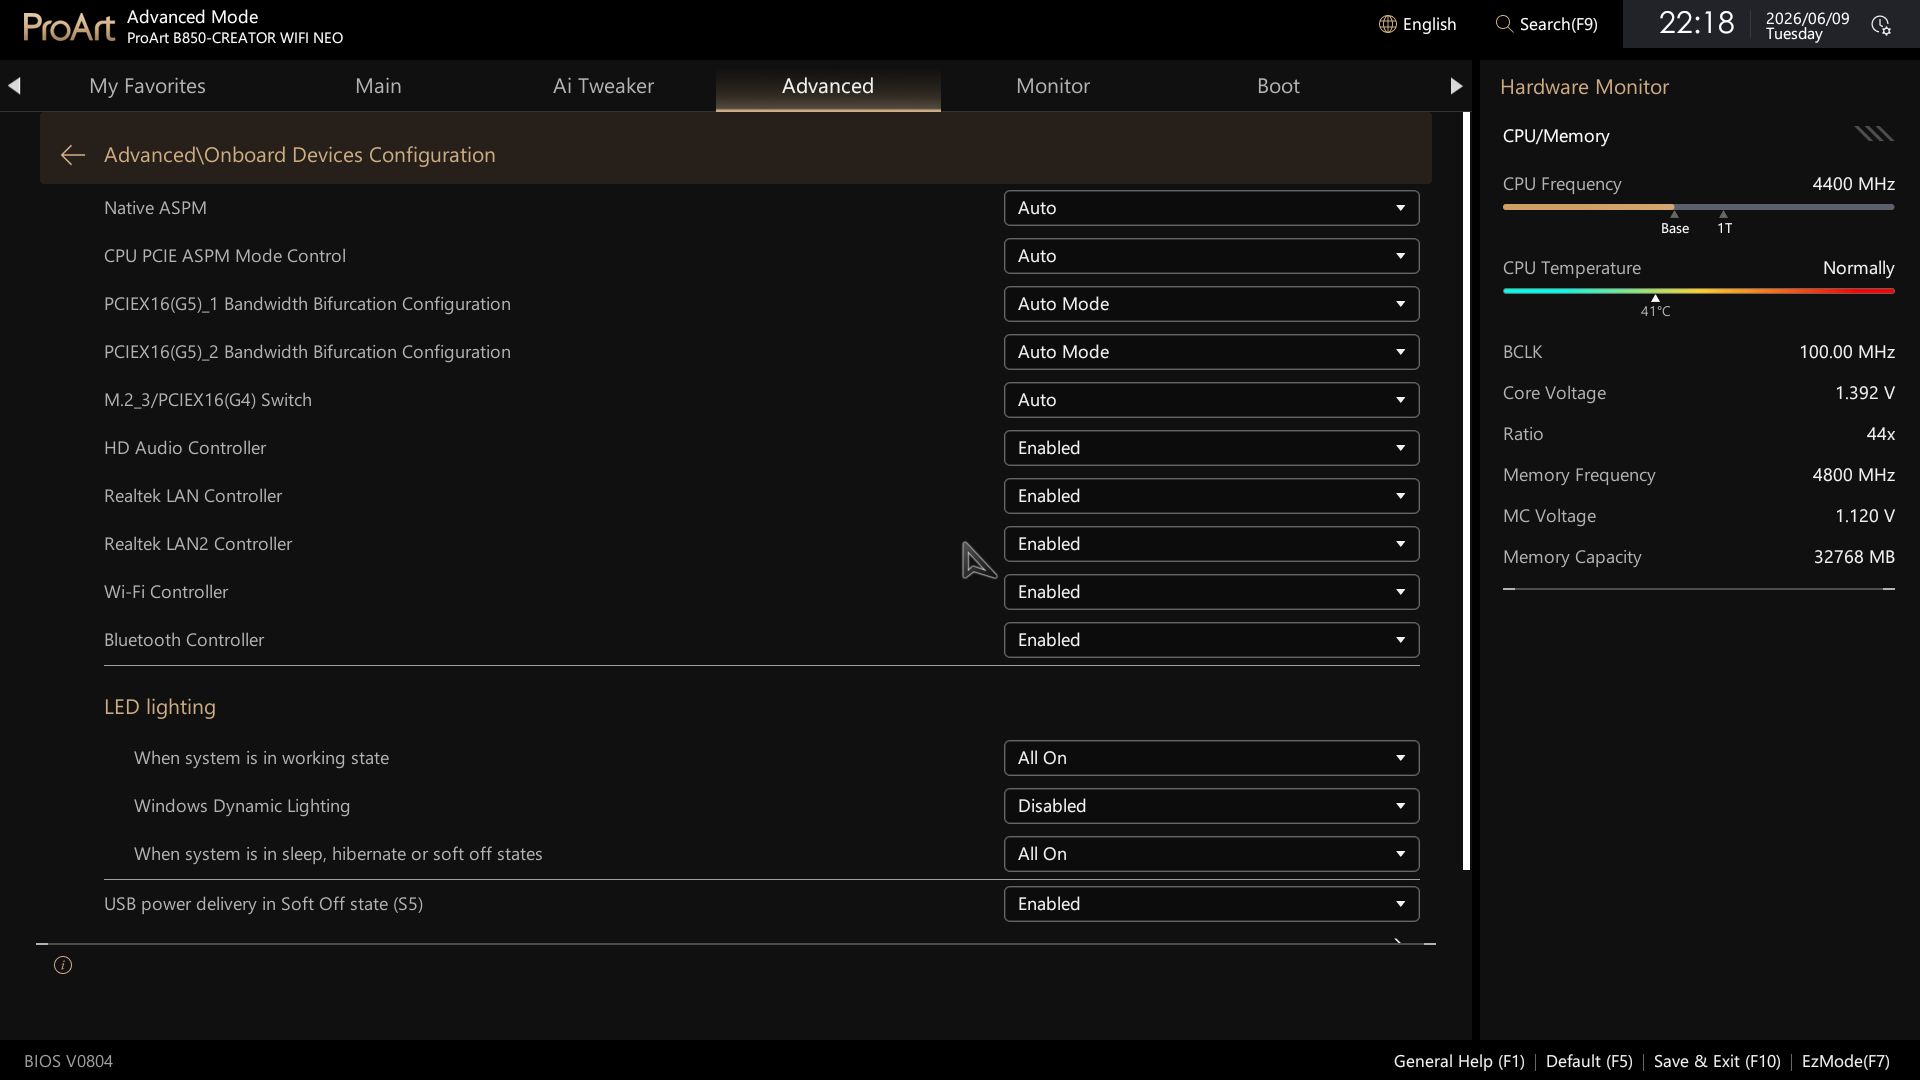Click Default (F5) button

point(1589,1061)
